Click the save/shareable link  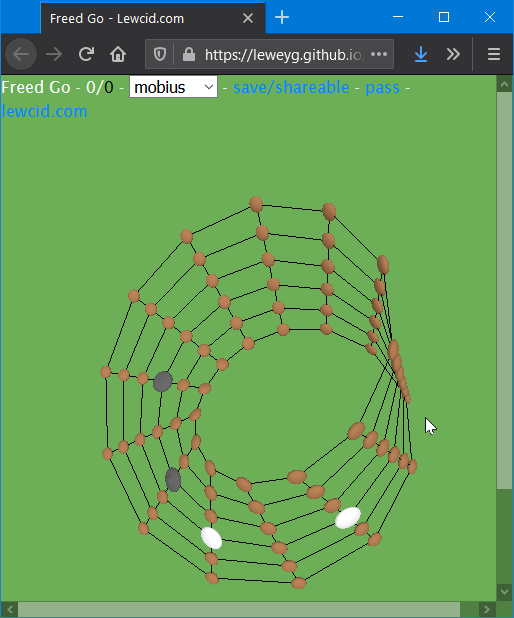pyautogui.click(x=291, y=87)
